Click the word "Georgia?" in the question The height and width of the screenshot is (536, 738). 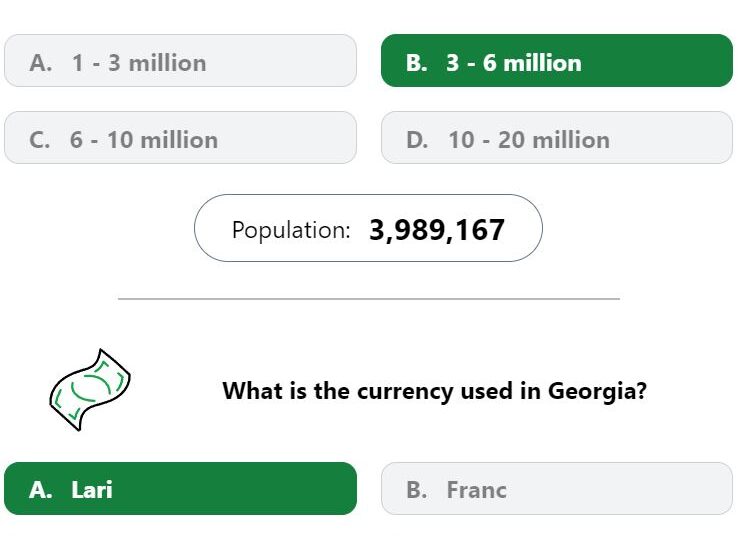point(597,391)
